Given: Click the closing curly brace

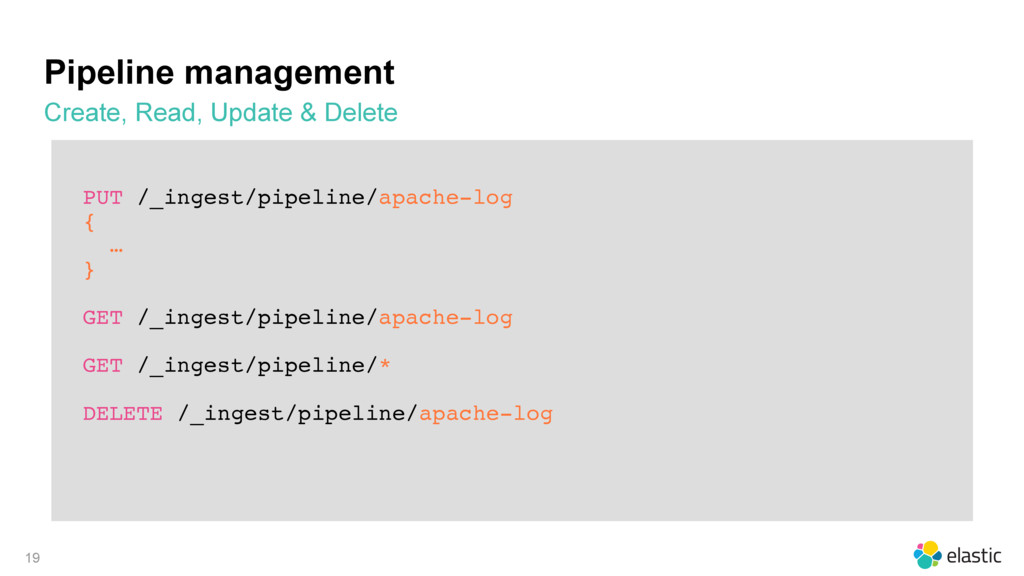Looking at the screenshot, I should click(89, 270).
